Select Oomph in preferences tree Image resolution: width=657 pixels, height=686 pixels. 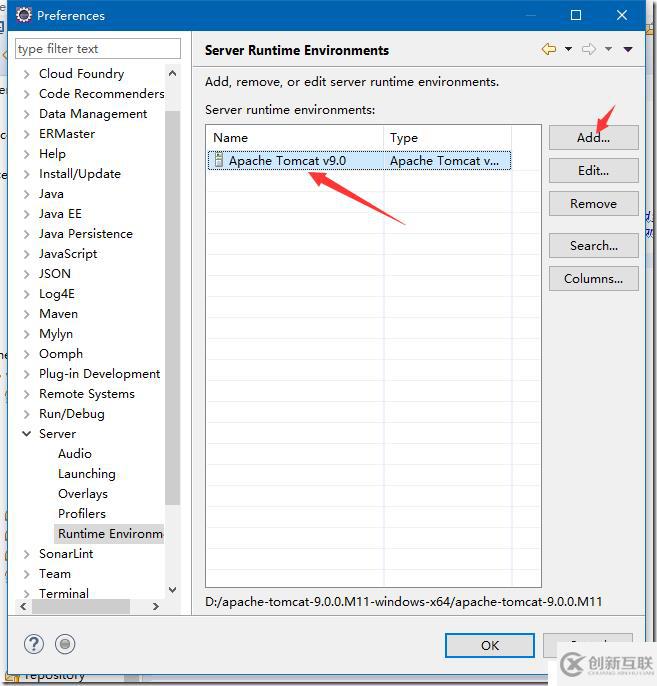click(x=61, y=354)
